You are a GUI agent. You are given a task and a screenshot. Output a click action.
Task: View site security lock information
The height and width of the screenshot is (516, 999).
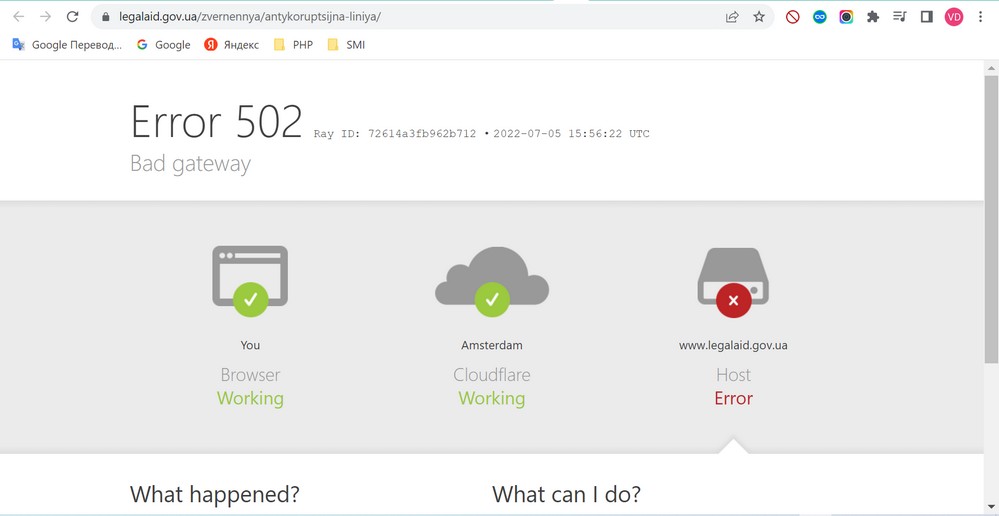tap(106, 17)
